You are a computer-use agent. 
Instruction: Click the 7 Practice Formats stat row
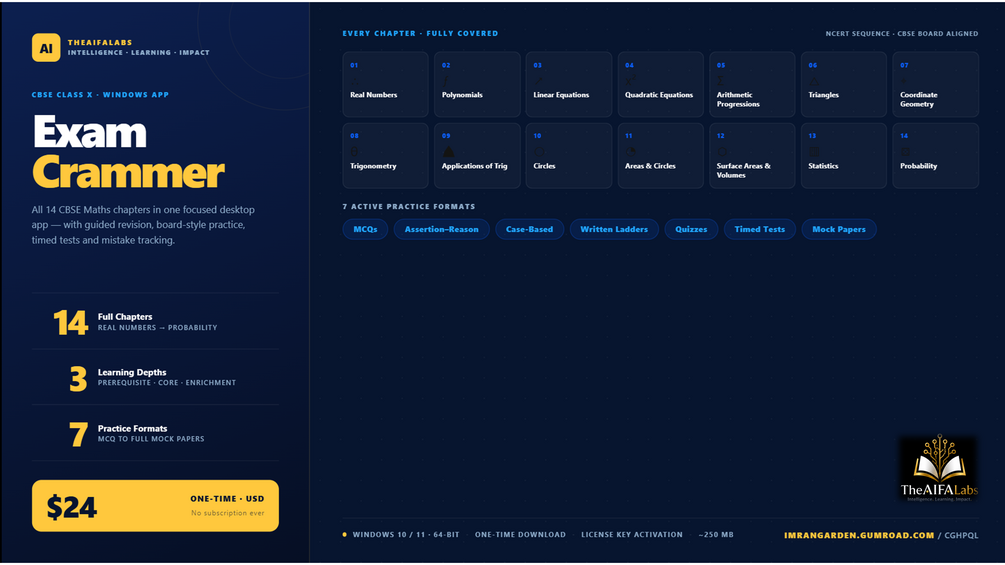[155, 433]
